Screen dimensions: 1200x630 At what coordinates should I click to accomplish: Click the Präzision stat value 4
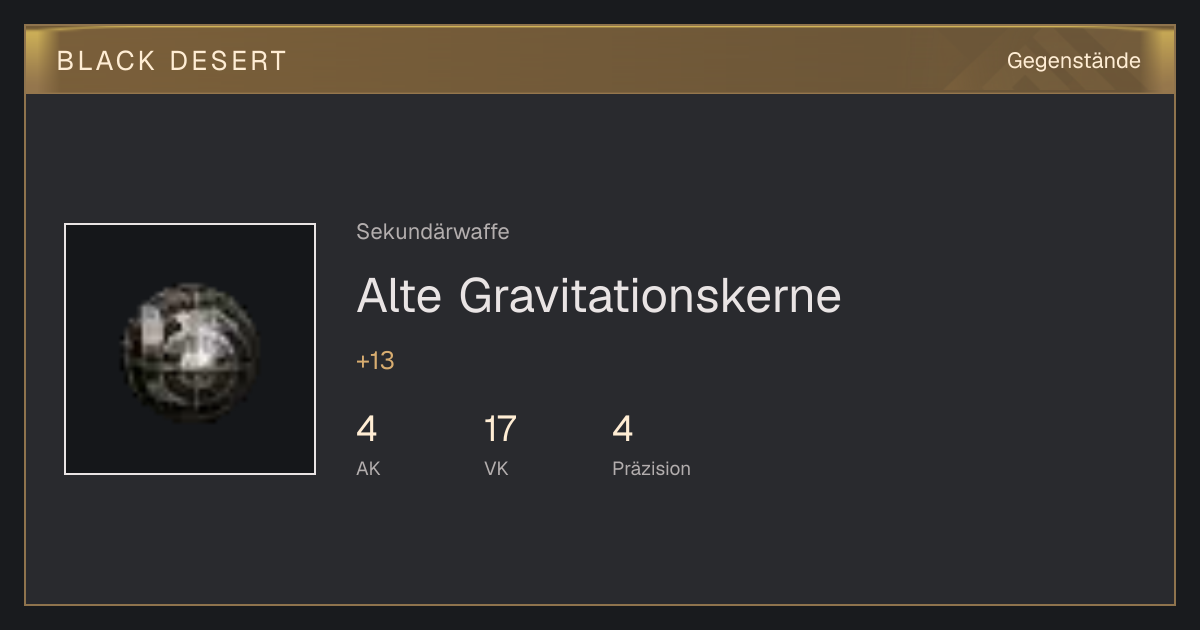pos(622,429)
